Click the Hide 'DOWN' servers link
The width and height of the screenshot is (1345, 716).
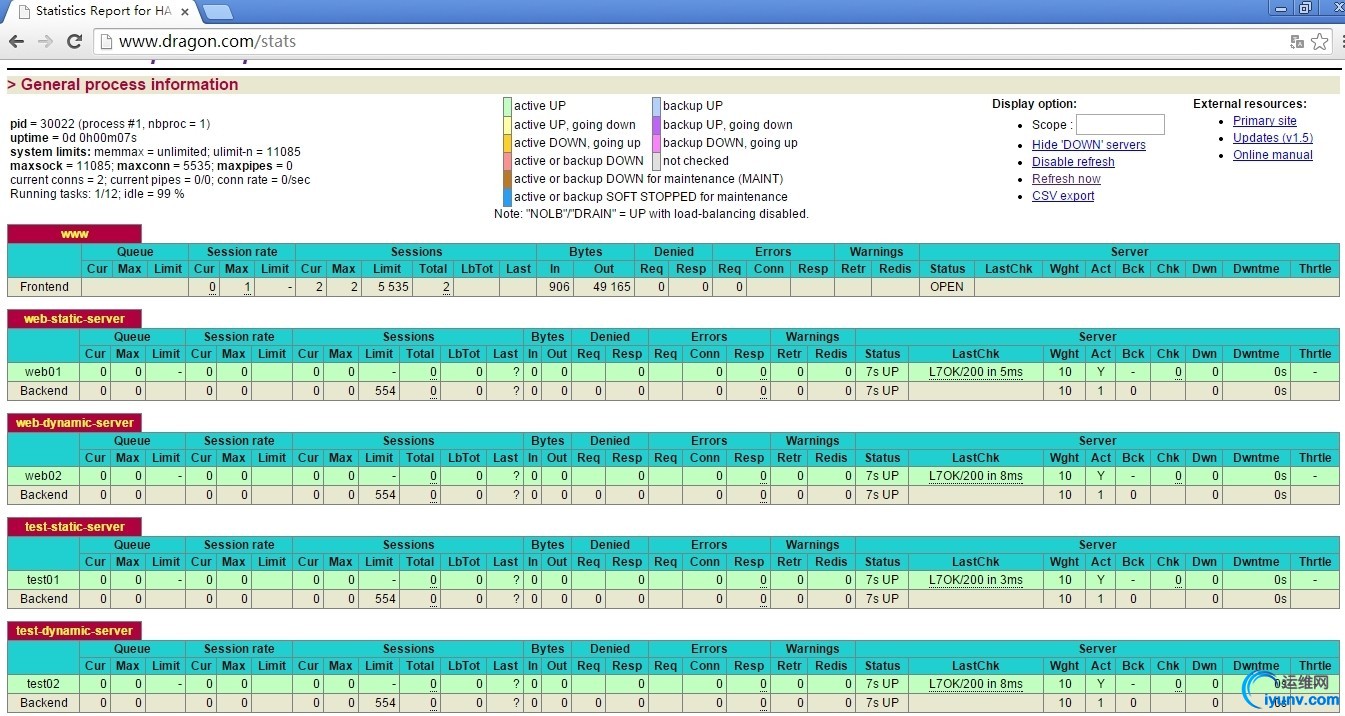click(1088, 145)
